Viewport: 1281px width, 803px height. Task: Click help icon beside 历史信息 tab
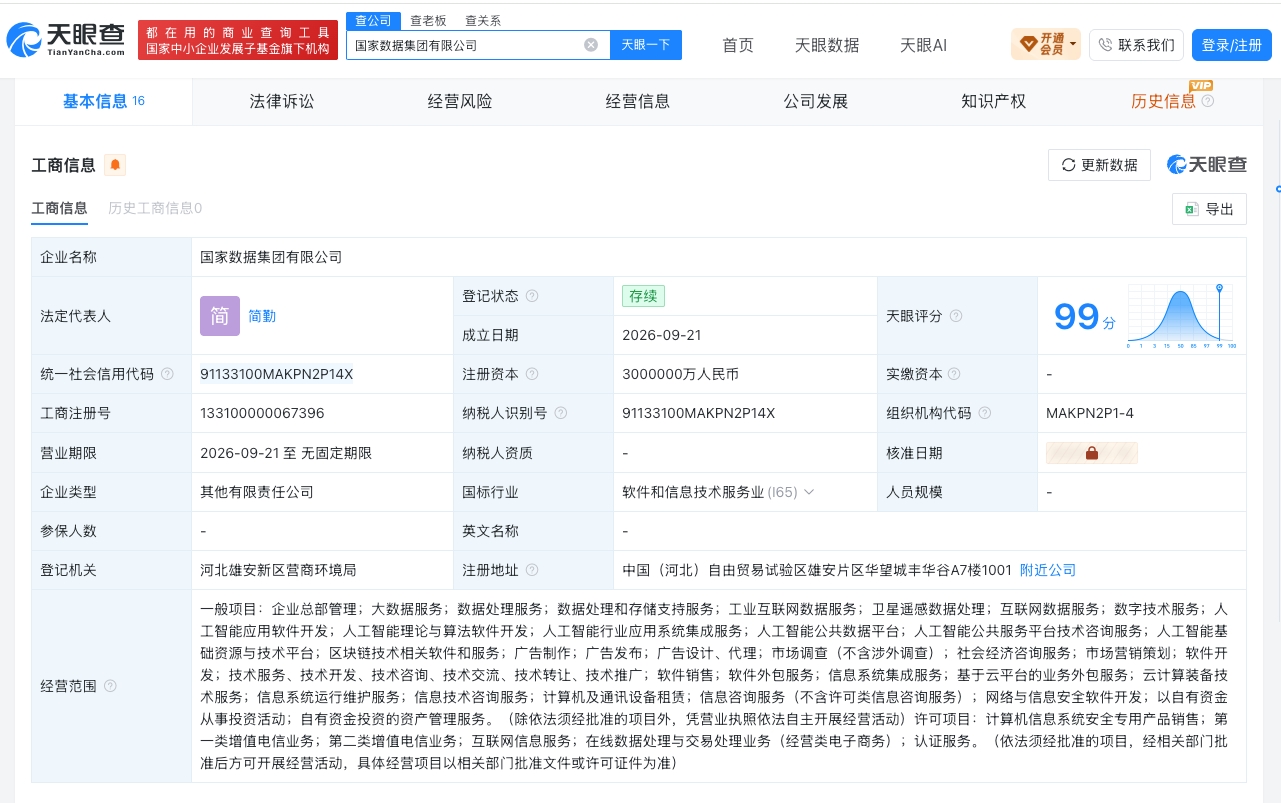[1208, 101]
